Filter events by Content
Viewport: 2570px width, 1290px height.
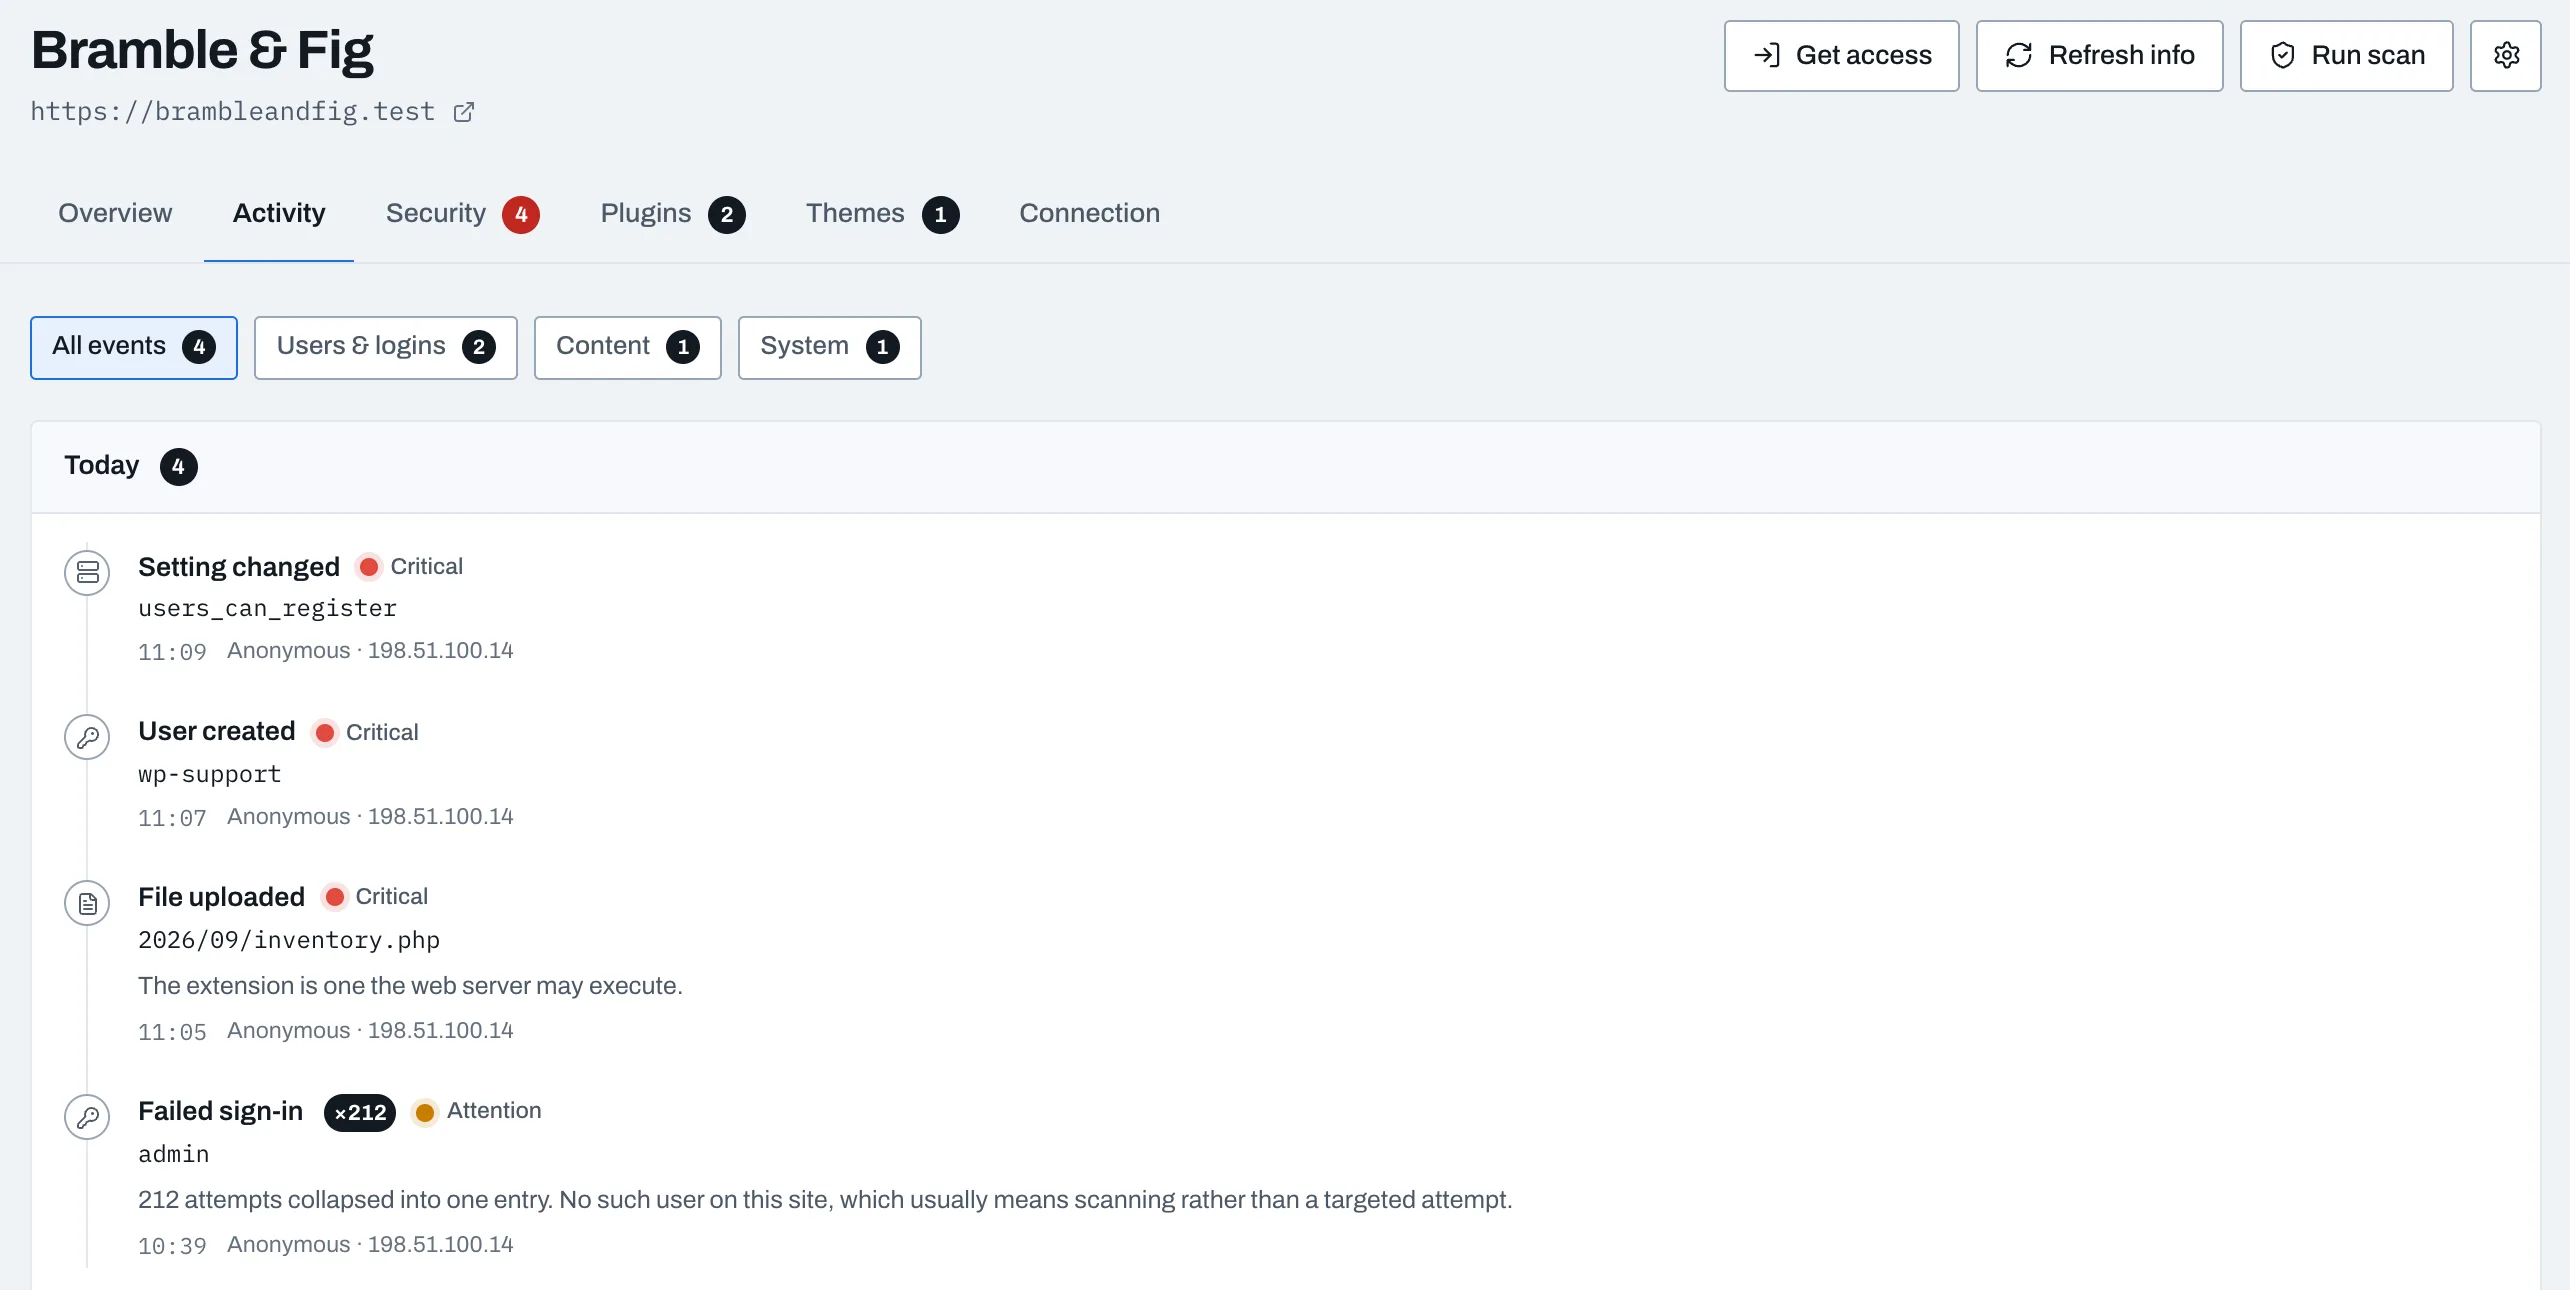click(628, 348)
